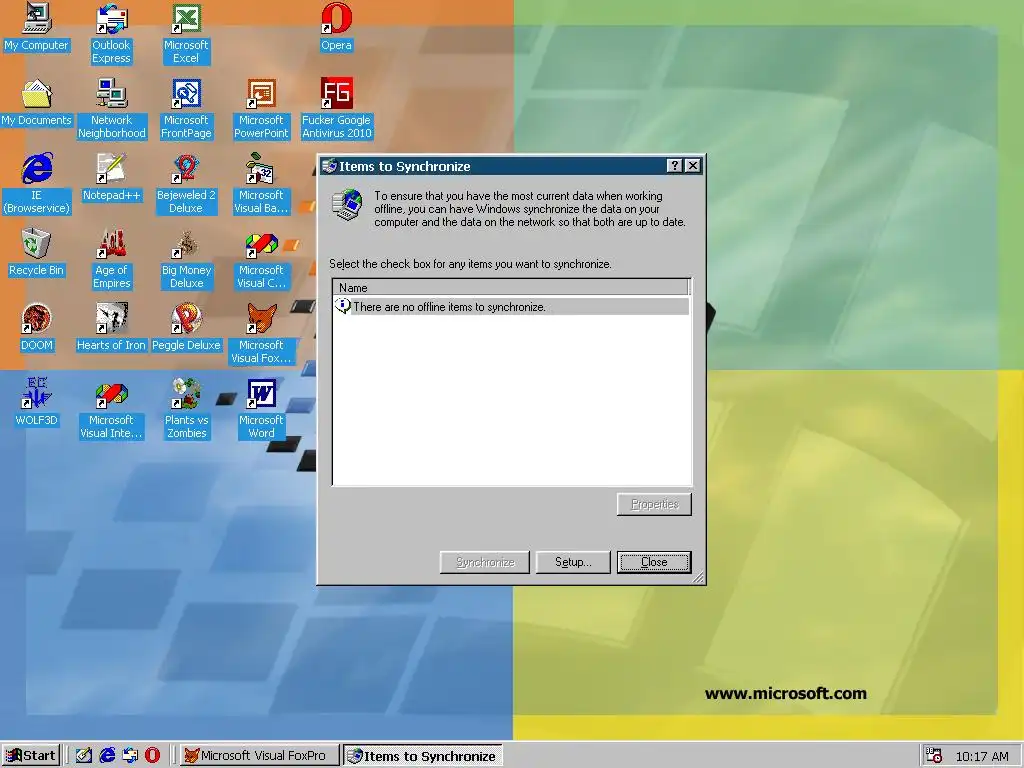Click Show Desktop quick launch icon
This screenshot has width=1024, height=768.
click(84, 756)
